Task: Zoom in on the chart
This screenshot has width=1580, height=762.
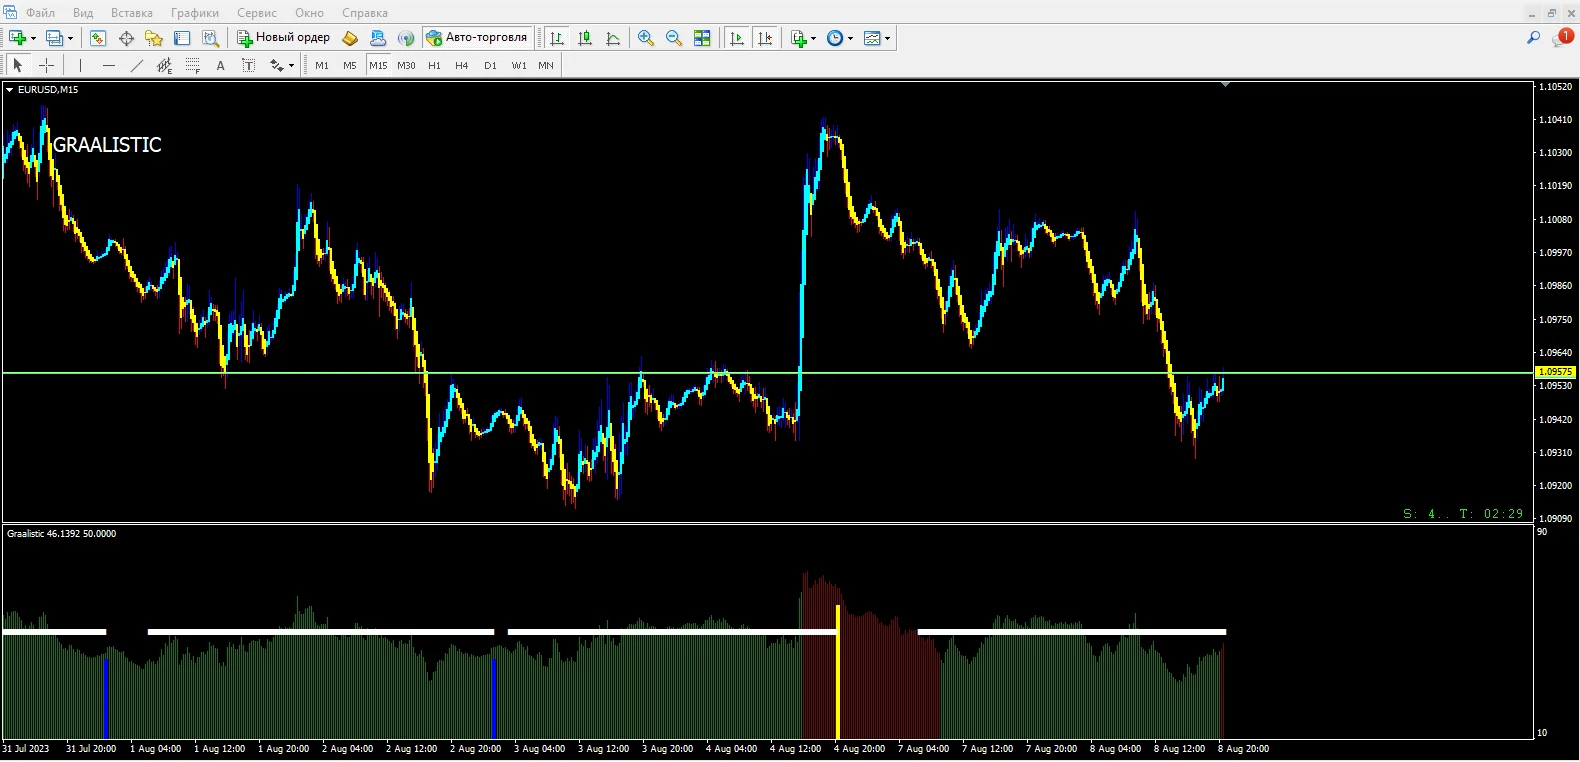Action: [x=646, y=38]
